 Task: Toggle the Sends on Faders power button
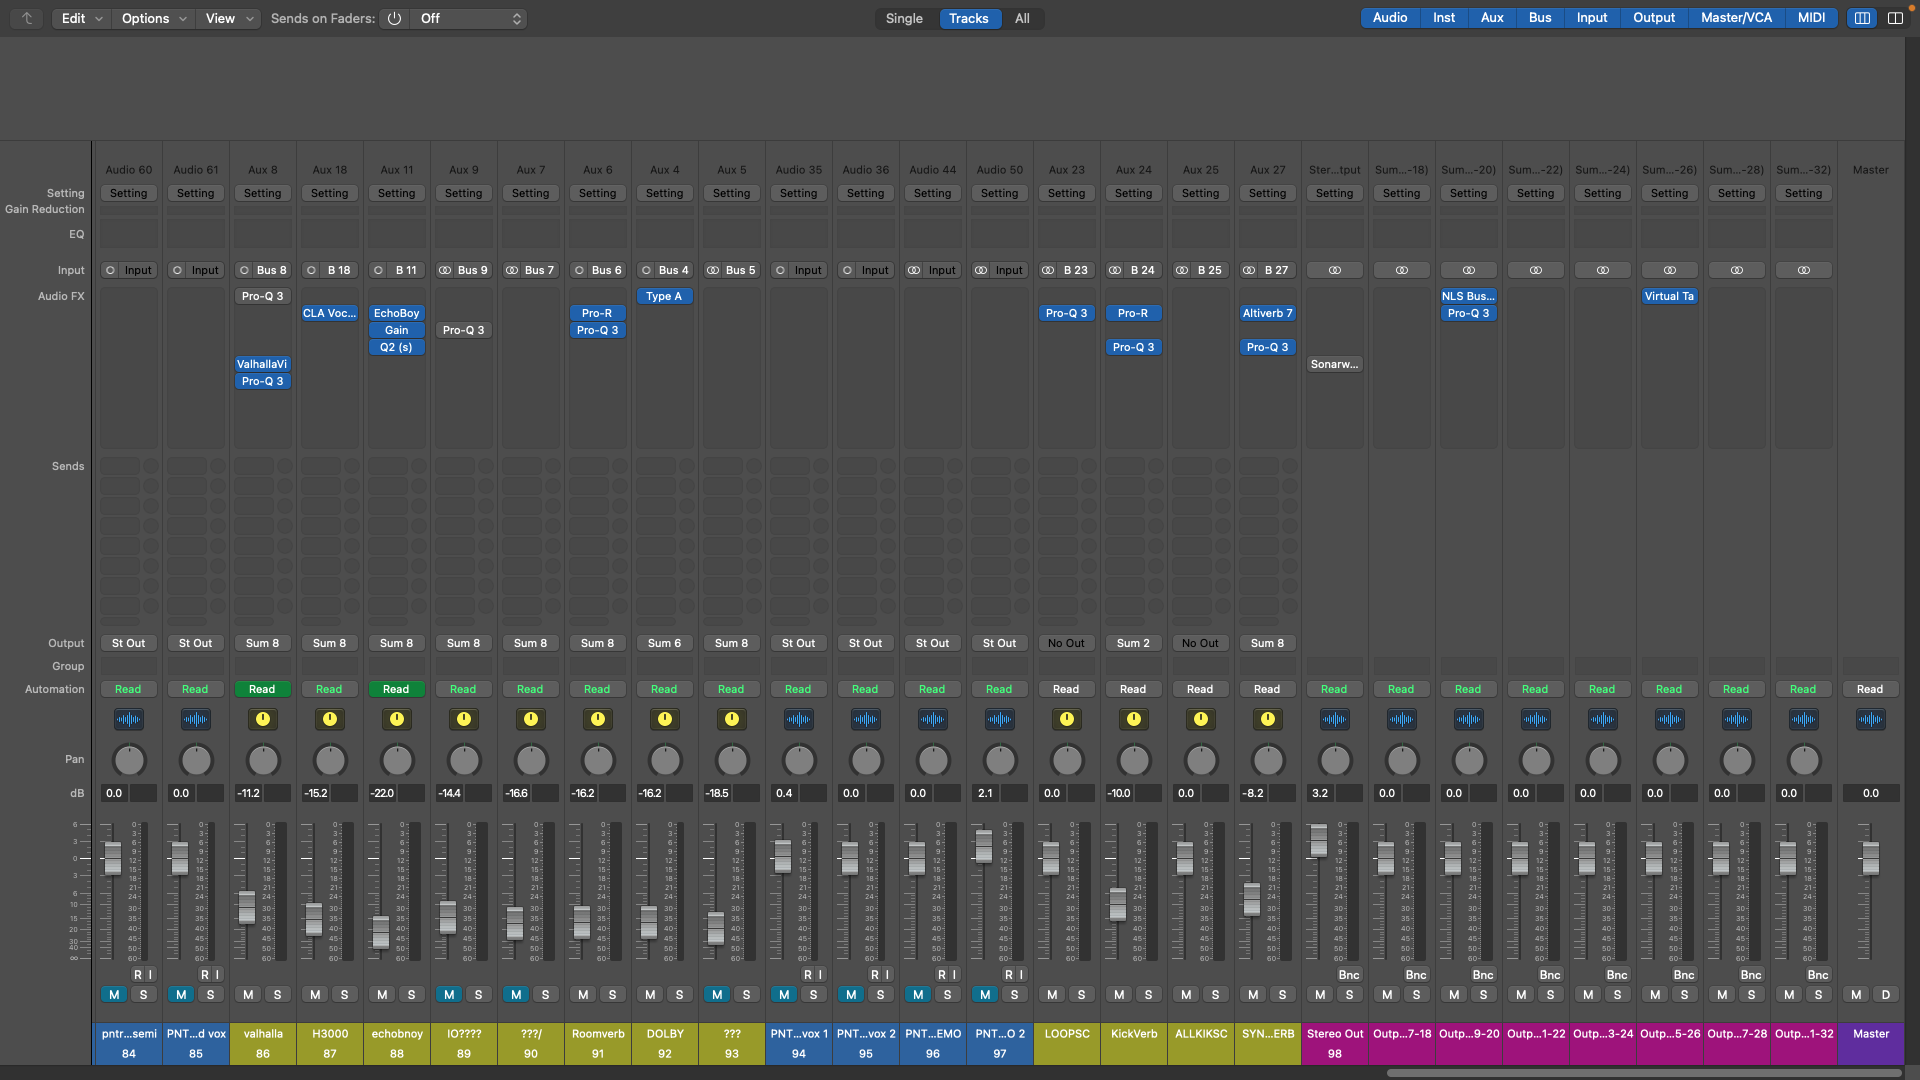(x=394, y=18)
